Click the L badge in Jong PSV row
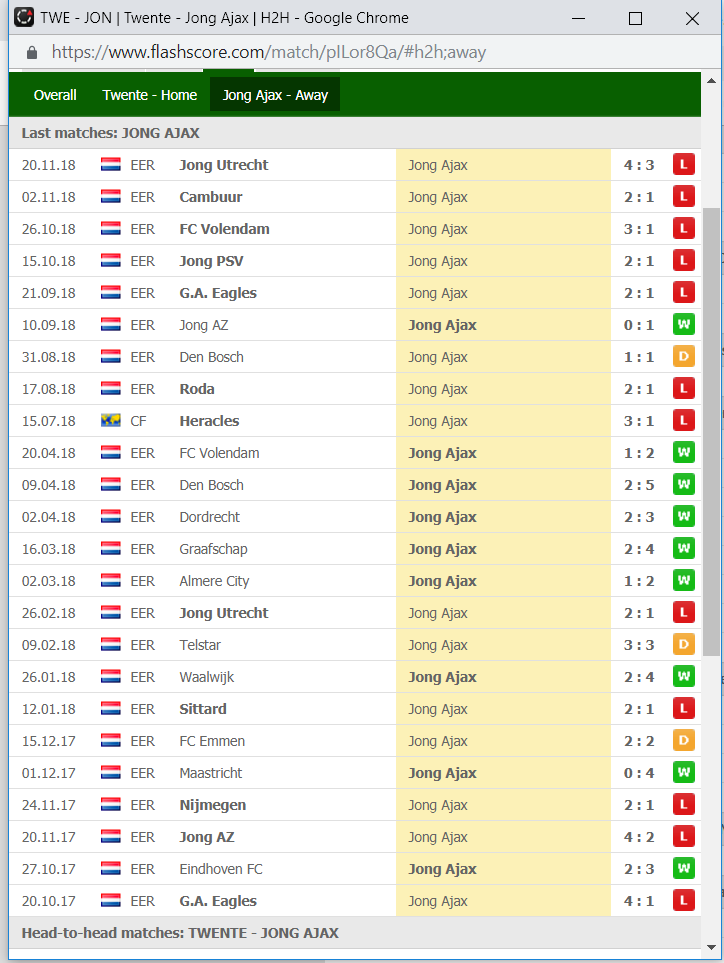This screenshot has width=724, height=963. point(683,260)
